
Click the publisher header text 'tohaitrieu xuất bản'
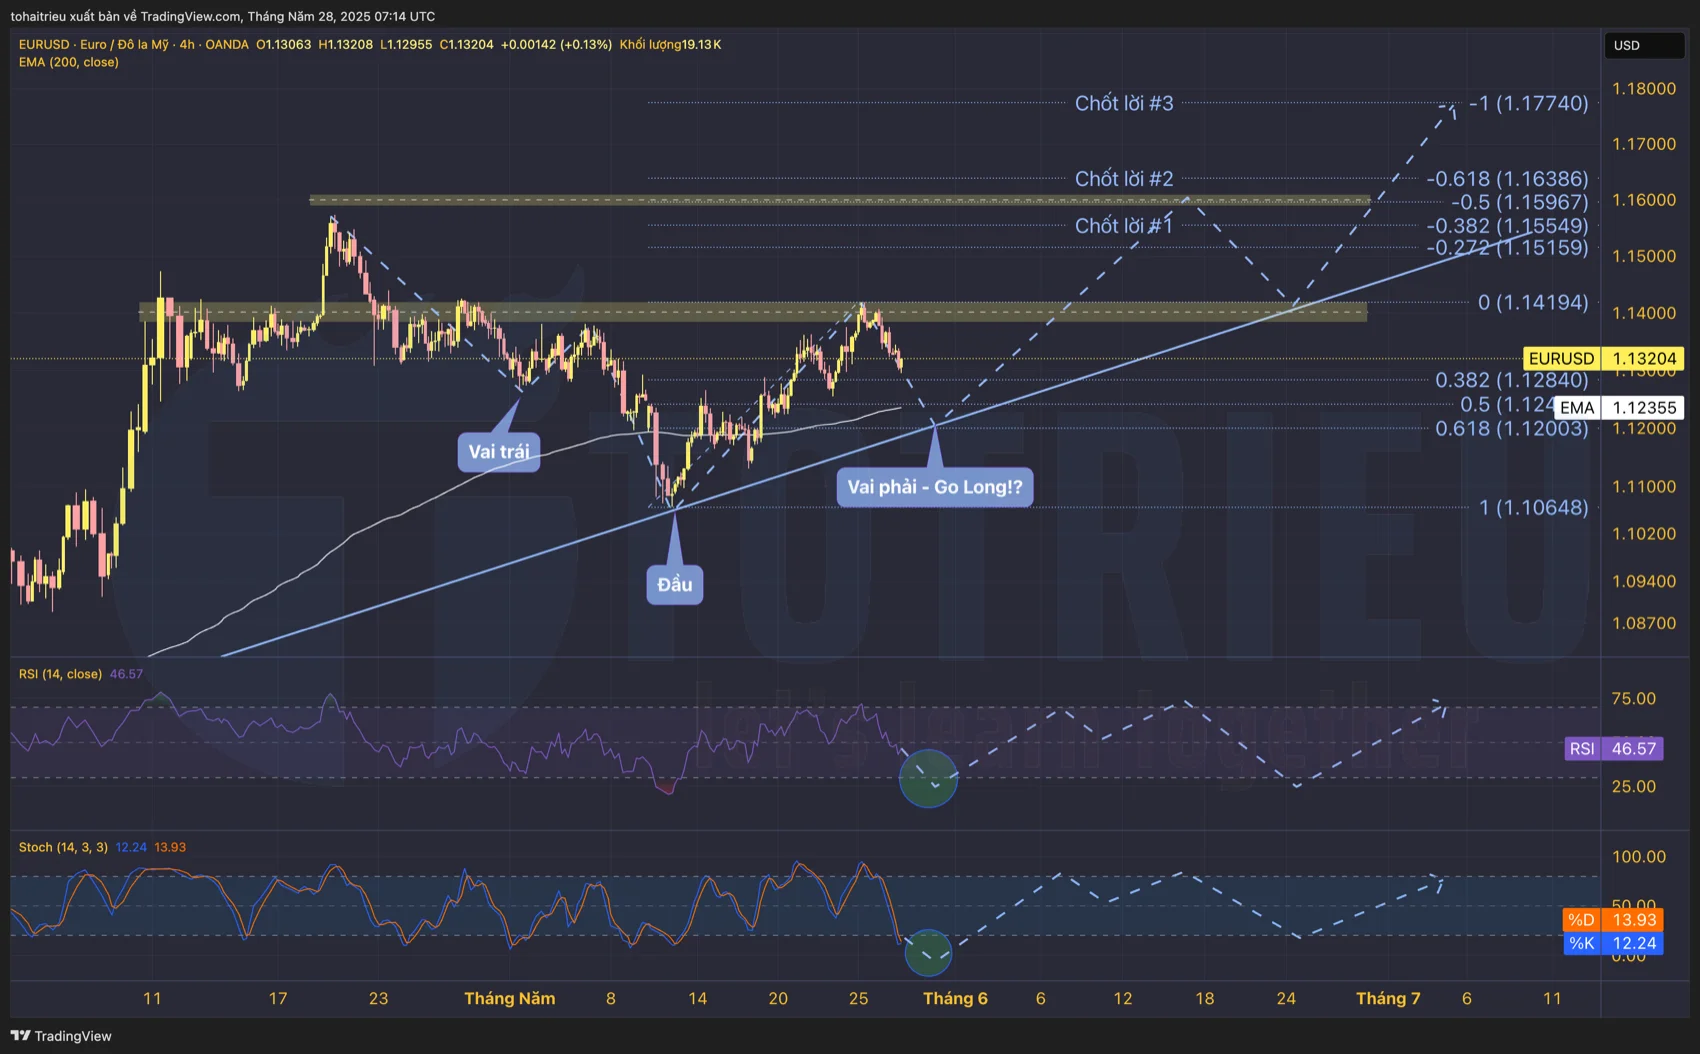66,16
